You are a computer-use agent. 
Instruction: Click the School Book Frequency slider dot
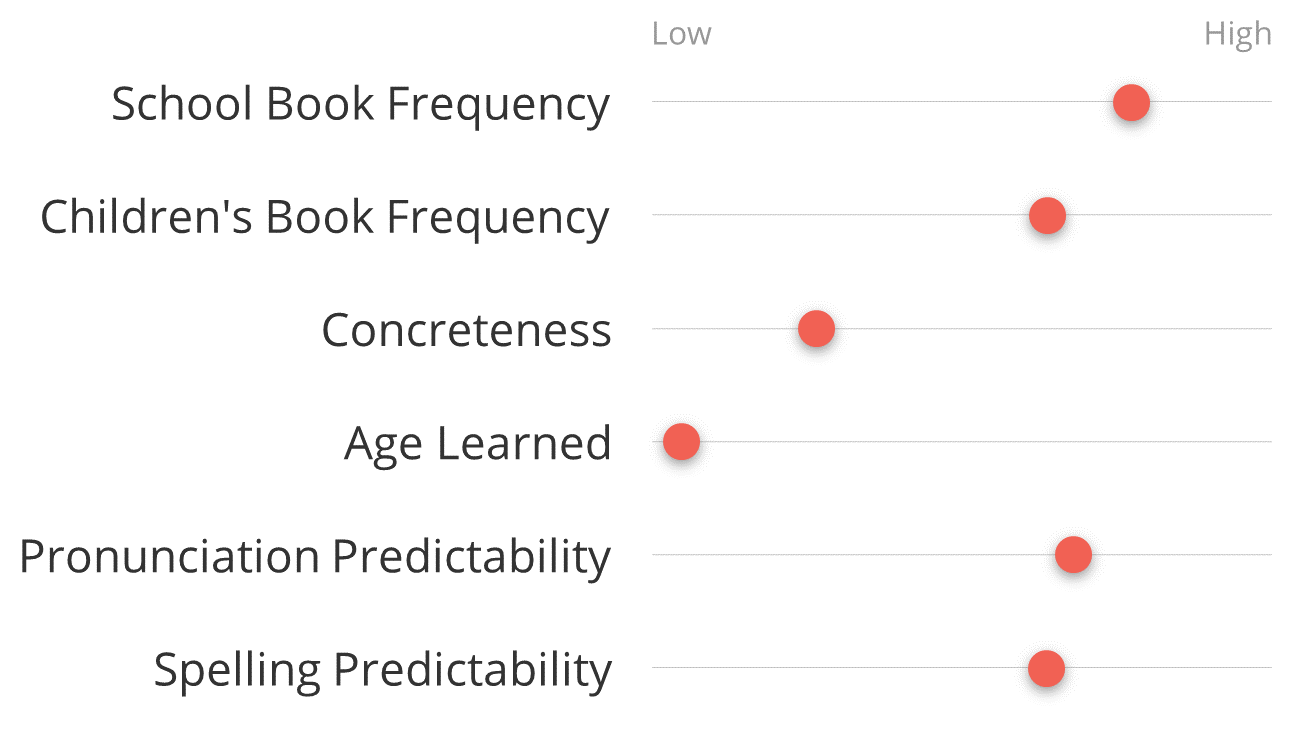(1131, 102)
